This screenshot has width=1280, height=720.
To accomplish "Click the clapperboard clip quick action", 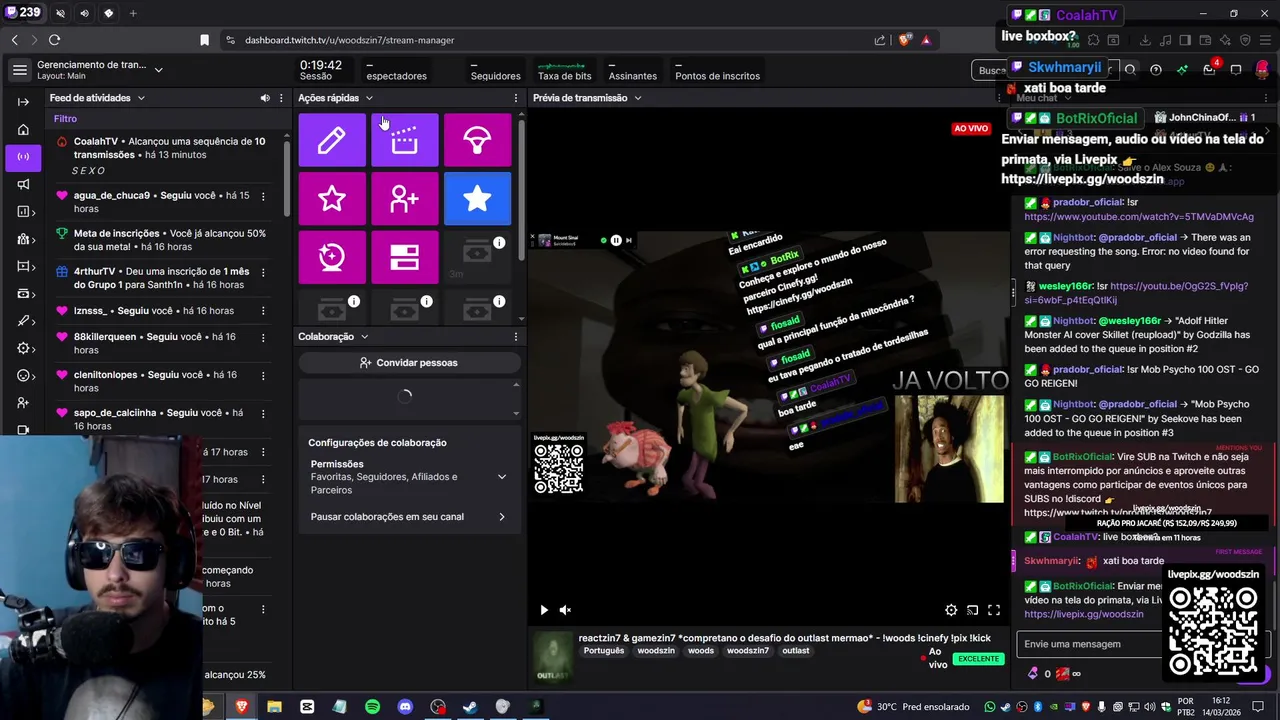I will point(404,140).
